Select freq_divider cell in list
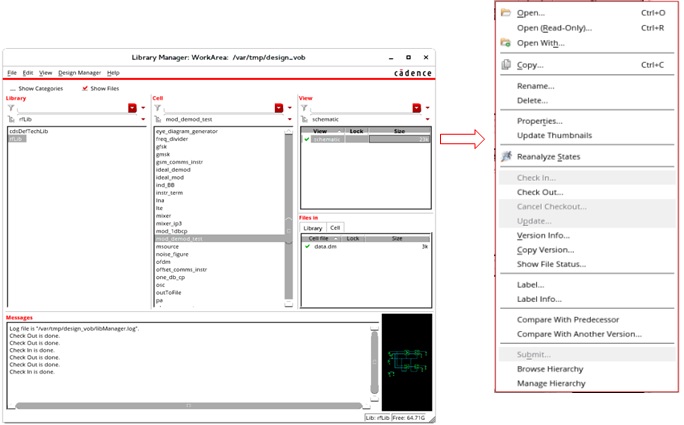Image resolution: width=684 pixels, height=425 pixels. point(172,139)
